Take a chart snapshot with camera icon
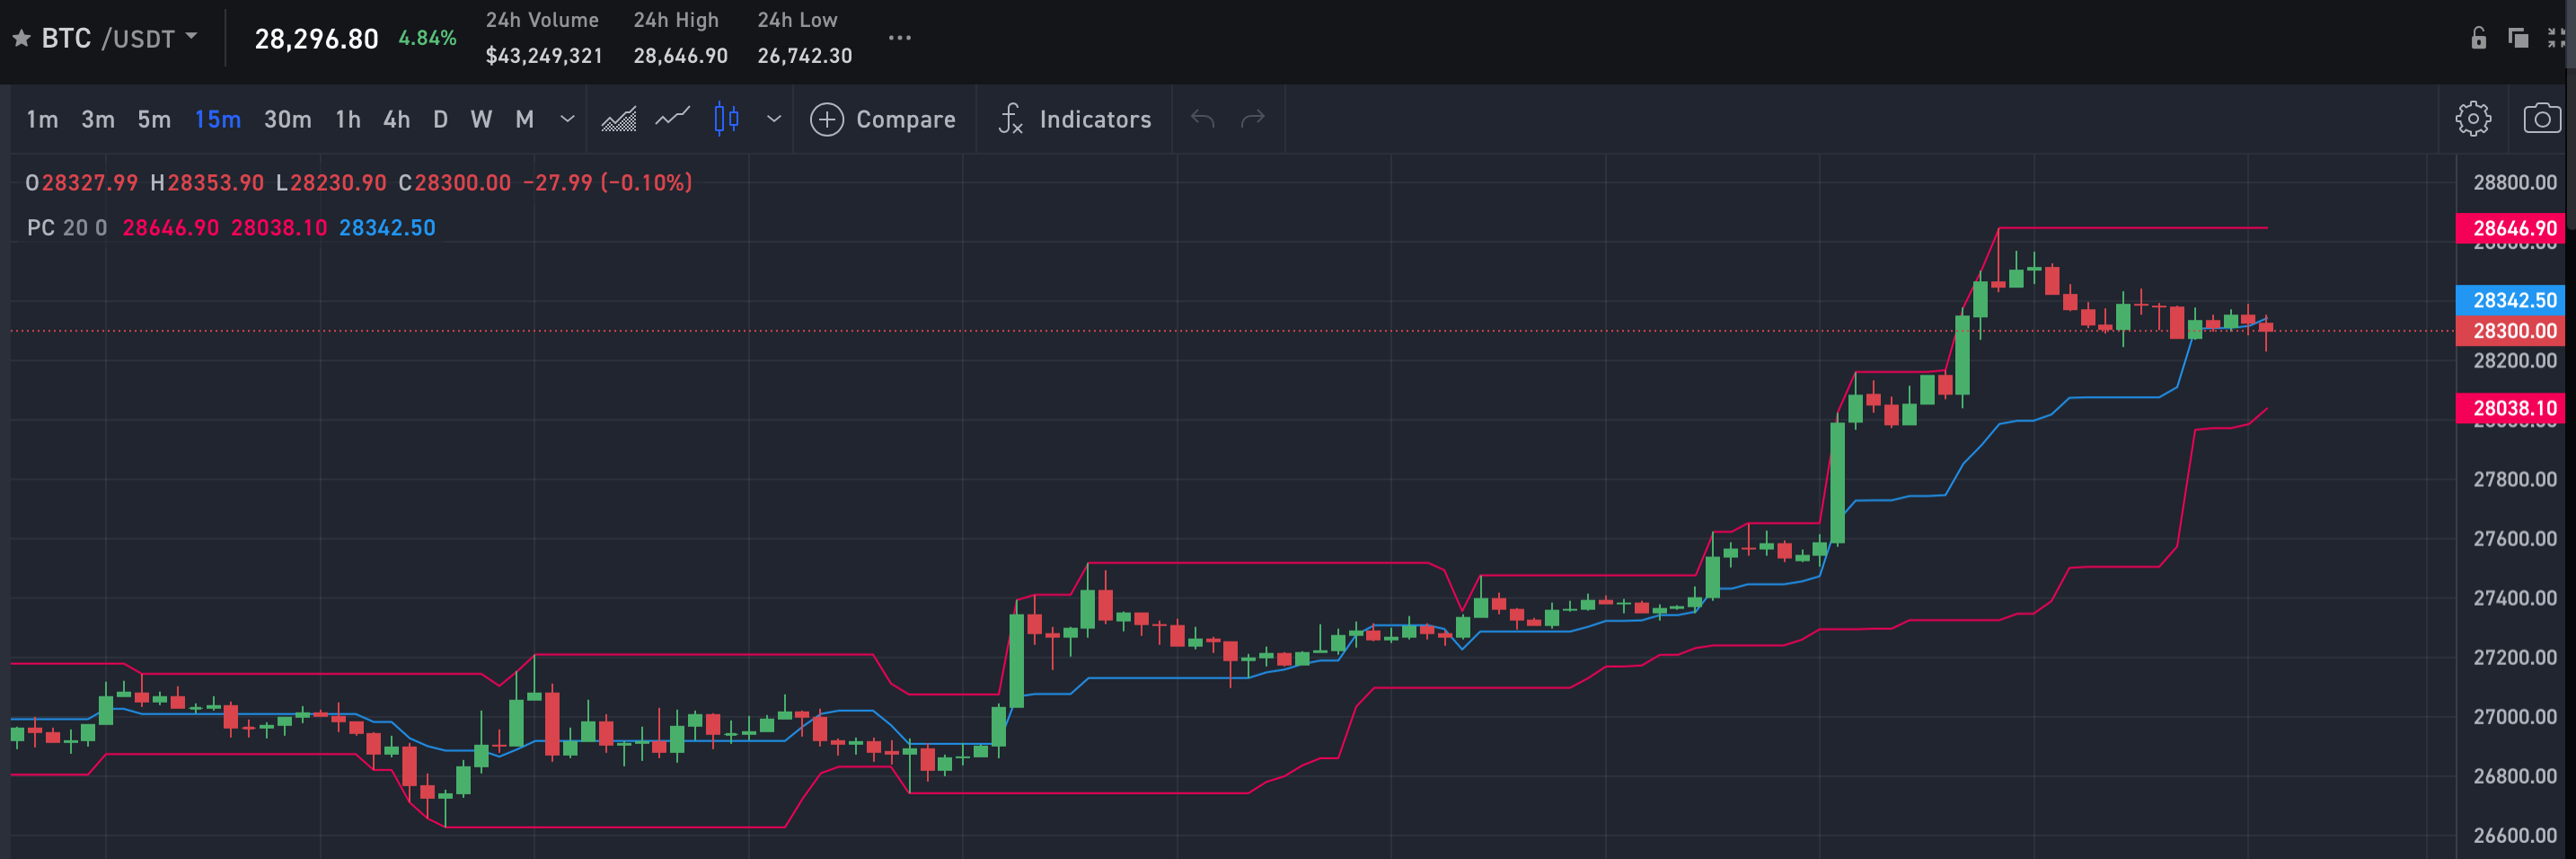Screen dimensions: 2576x859 2542,119
